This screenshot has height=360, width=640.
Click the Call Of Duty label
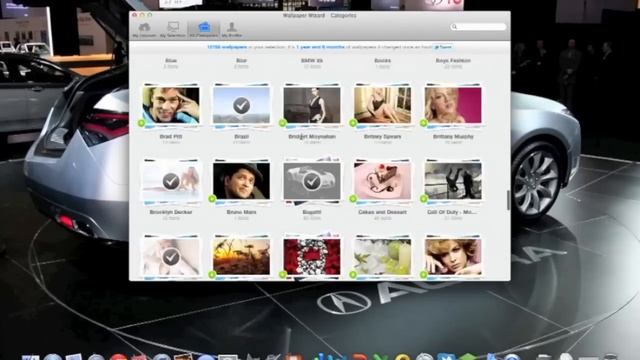(453, 212)
